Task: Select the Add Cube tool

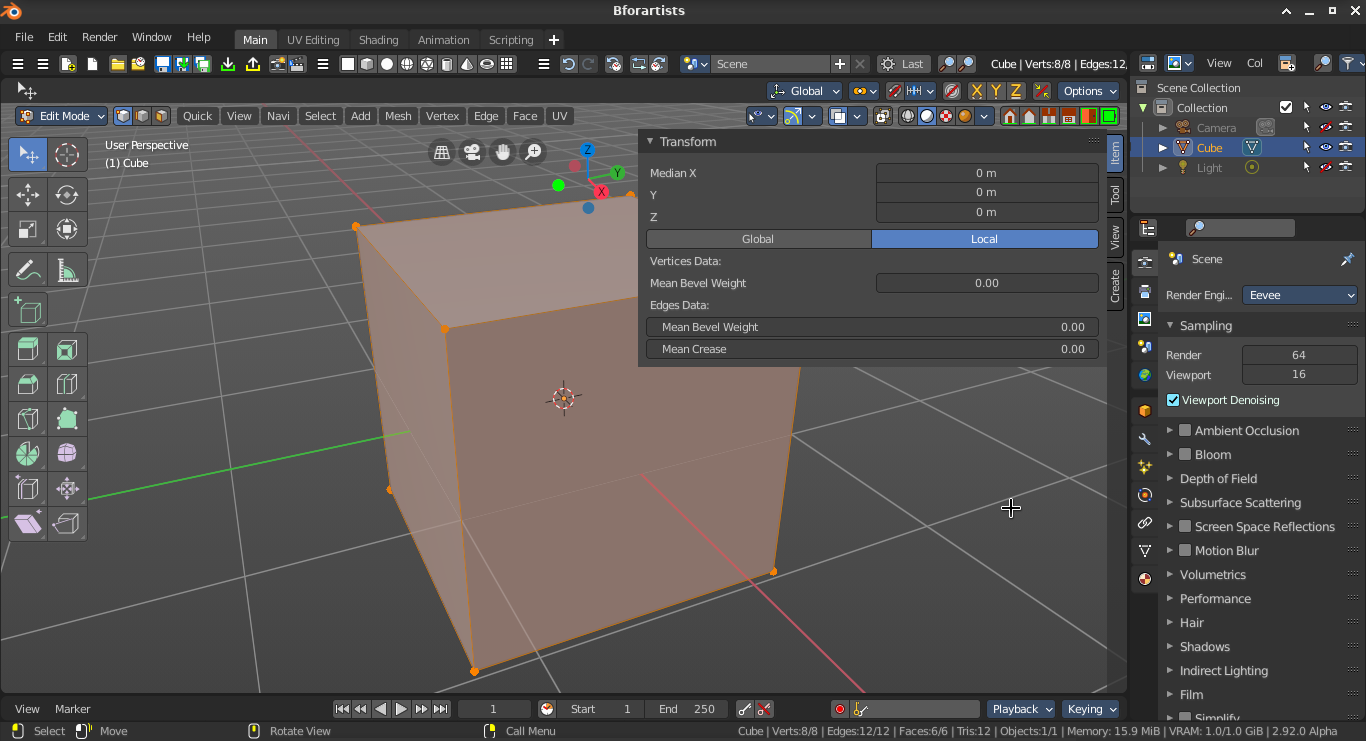Action: tap(28, 310)
